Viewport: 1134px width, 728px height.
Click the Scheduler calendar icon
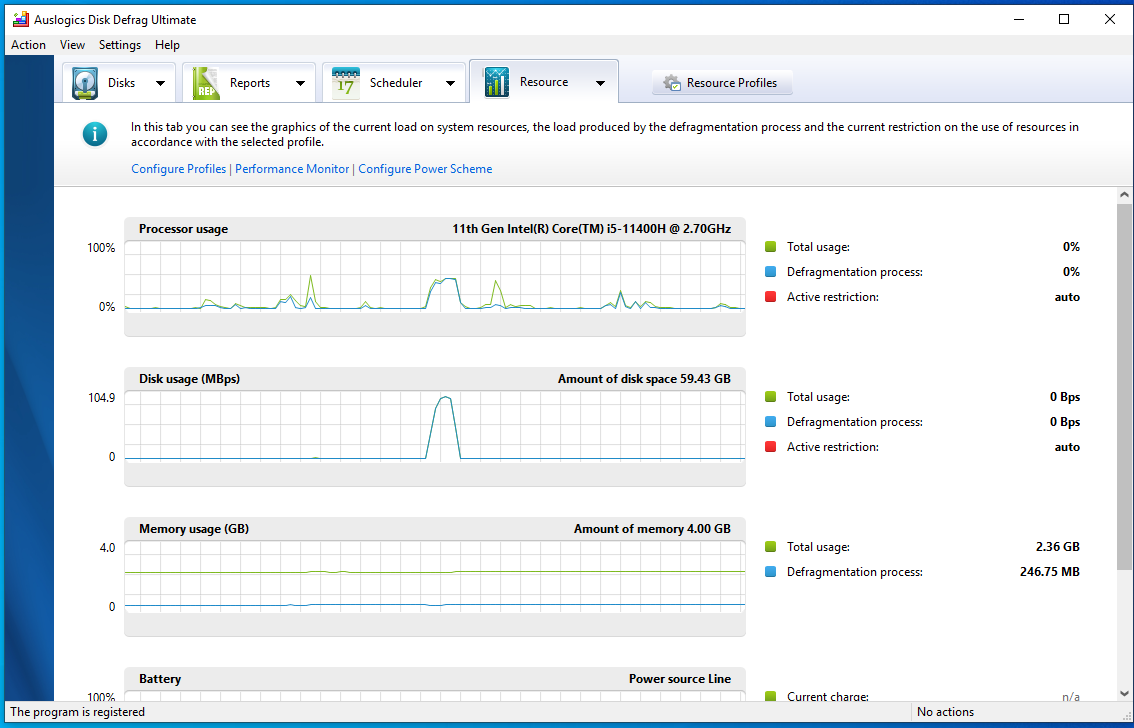(x=345, y=83)
